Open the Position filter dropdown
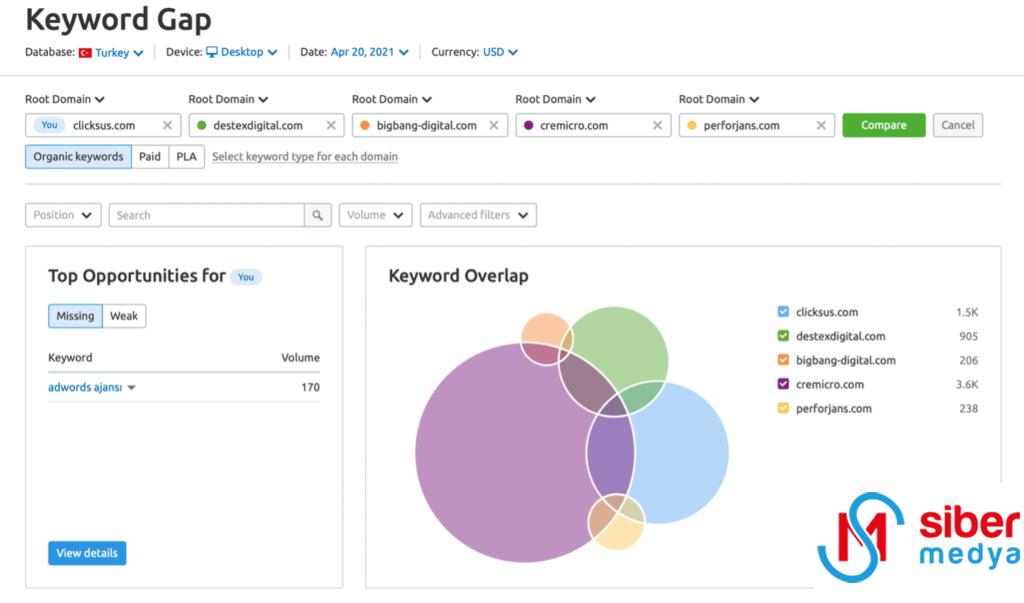This screenshot has height=603, width=1024. [x=63, y=215]
